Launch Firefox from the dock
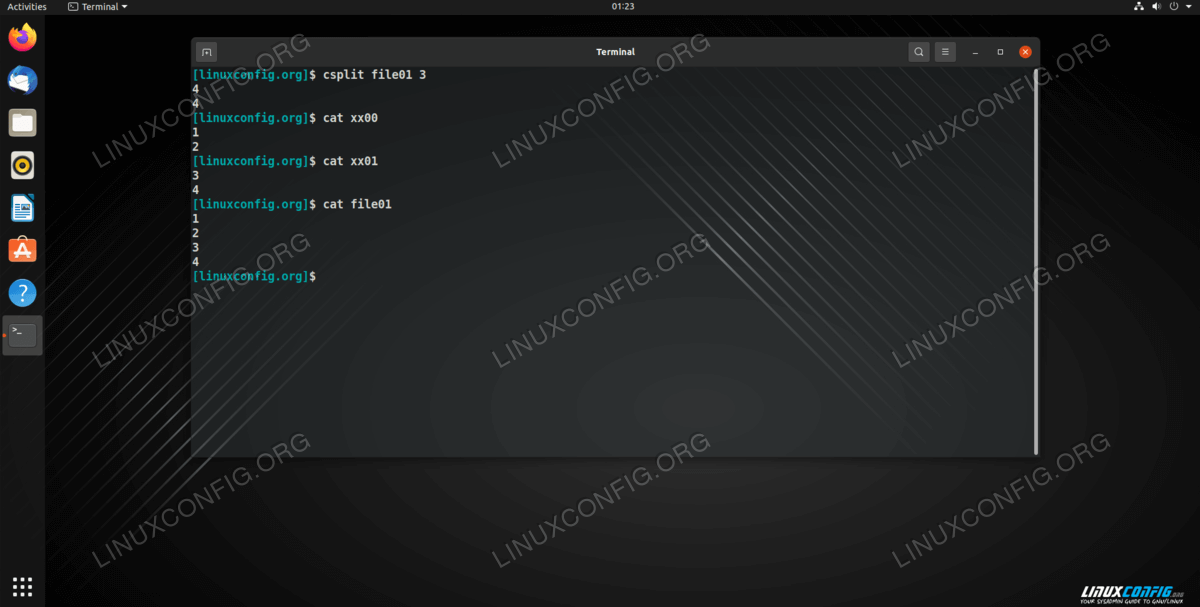Viewport: 1200px width, 607px height. coord(22,38)
